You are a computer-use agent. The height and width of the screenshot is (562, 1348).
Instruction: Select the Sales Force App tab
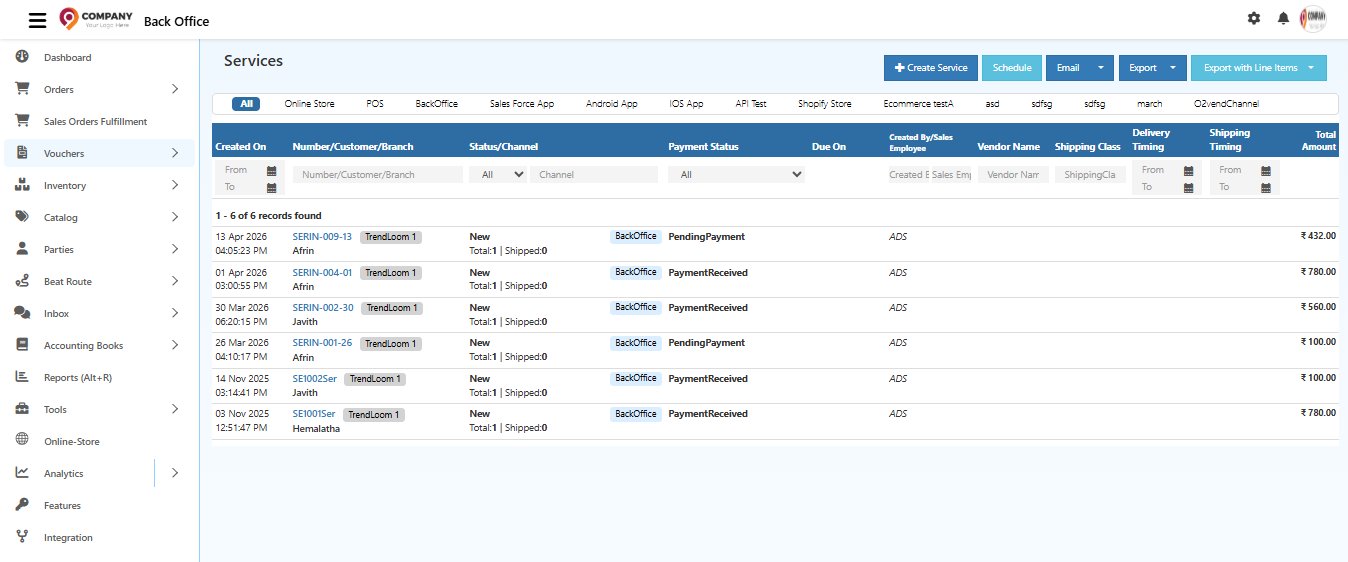522,104
